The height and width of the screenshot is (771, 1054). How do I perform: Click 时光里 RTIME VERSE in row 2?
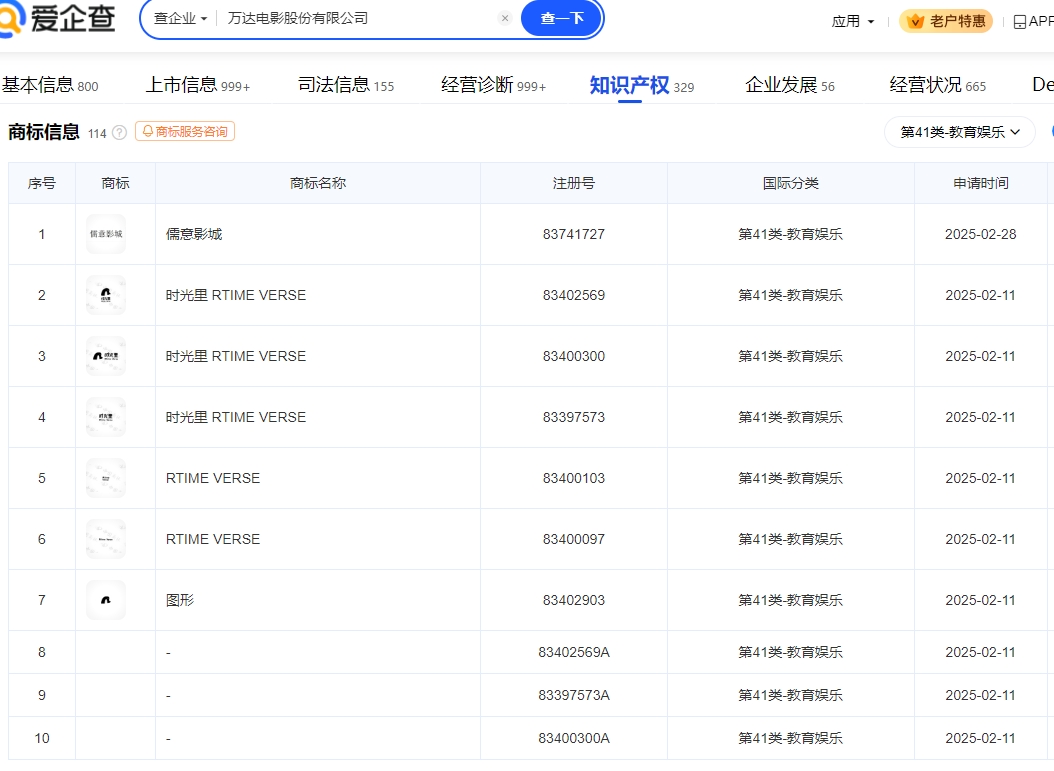click(x=236, y=295)
